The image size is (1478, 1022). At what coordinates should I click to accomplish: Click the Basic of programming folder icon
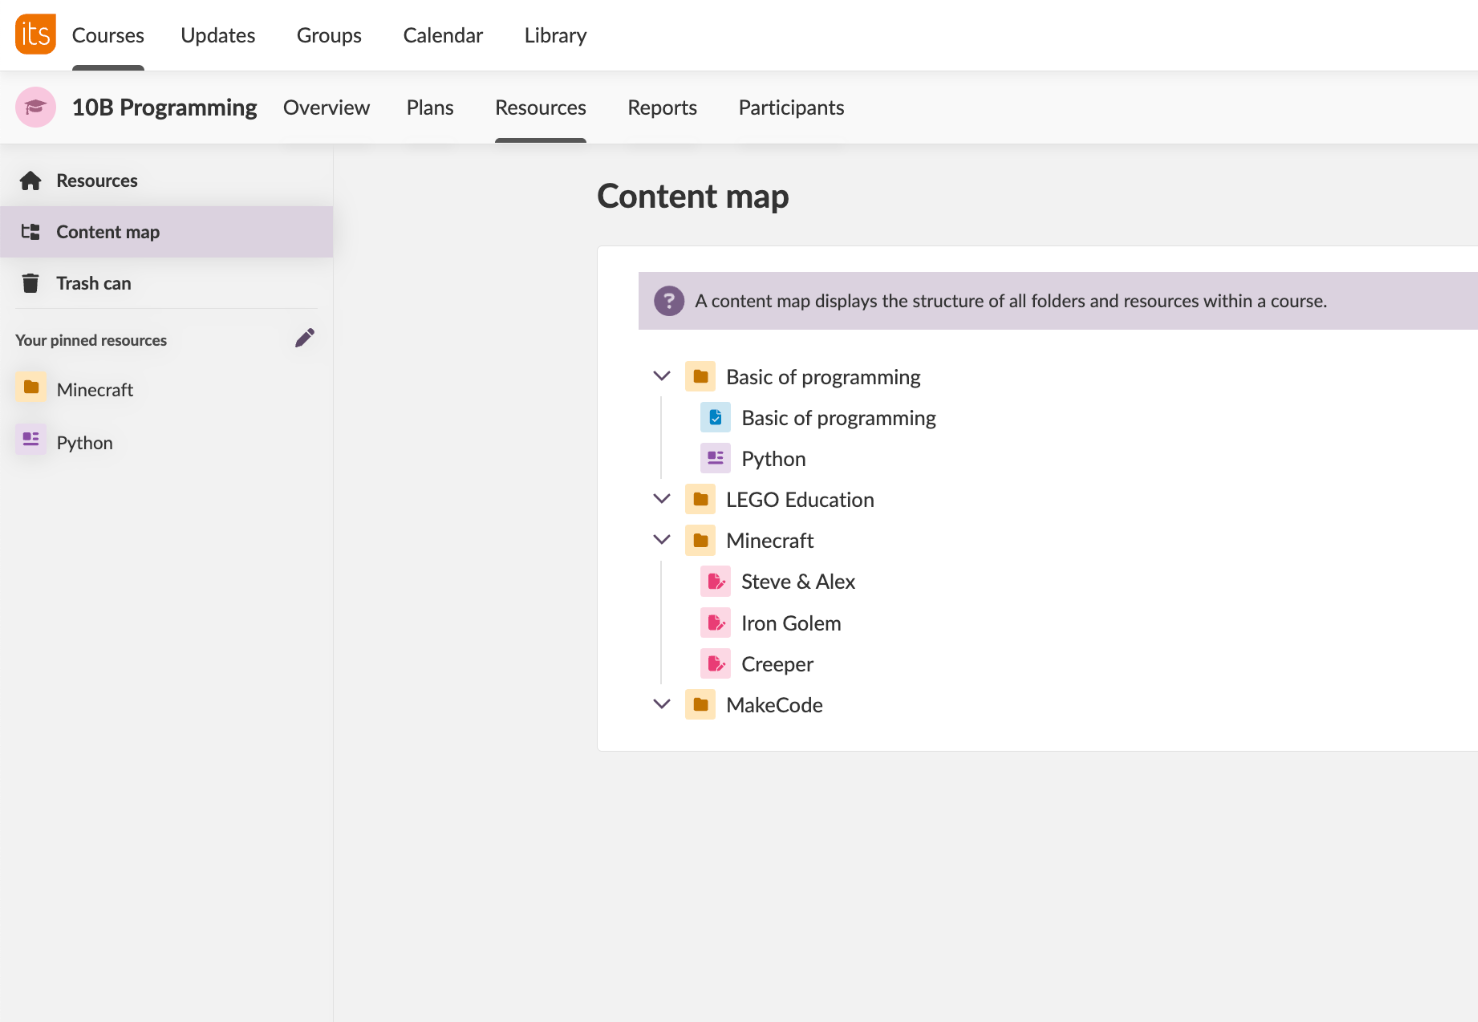pyautogui.click(x=701, y=377)
